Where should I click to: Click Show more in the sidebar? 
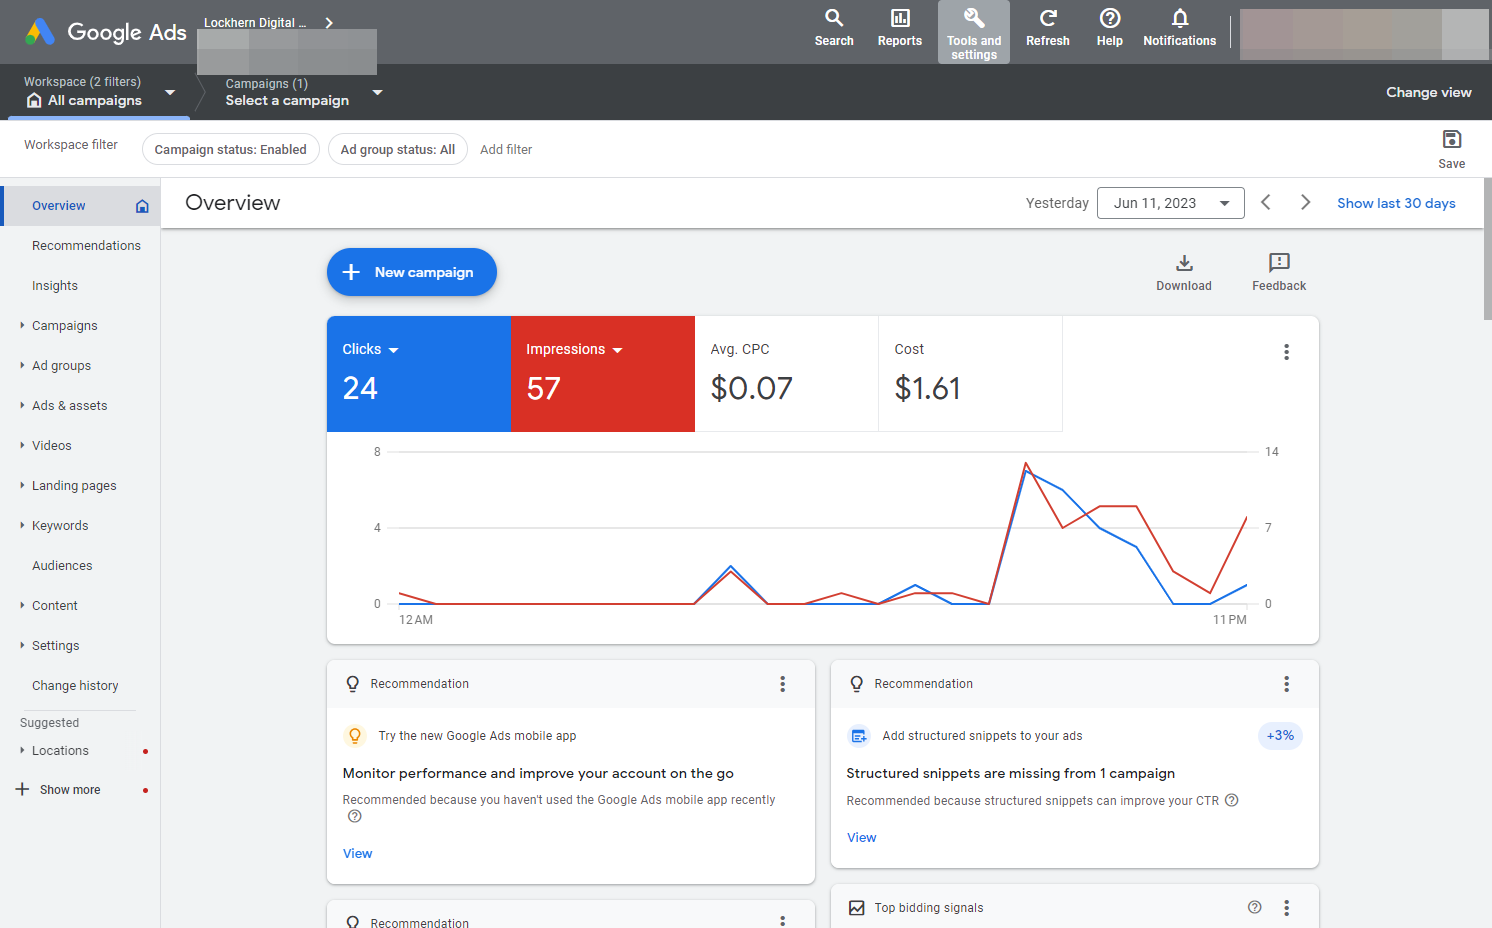tap(70, 790)
